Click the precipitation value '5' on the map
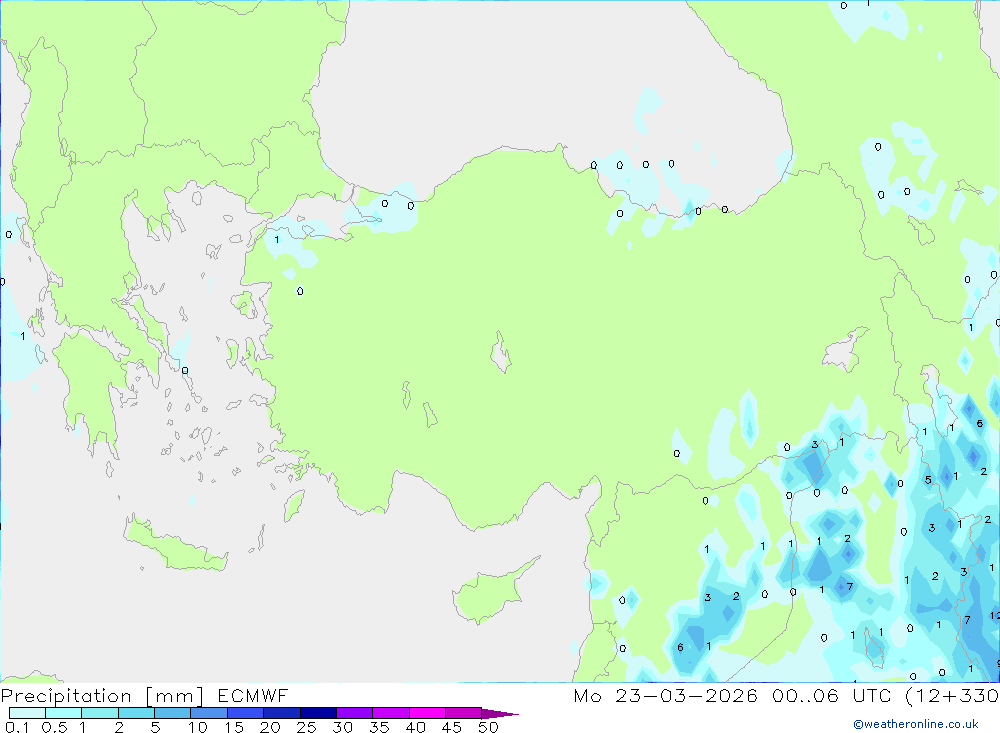Viewport: 1000px width, 733px height. [x=928, y=480]
